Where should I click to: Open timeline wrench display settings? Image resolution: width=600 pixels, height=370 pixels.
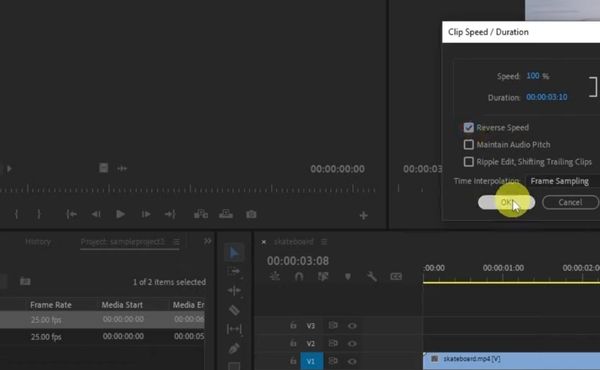pyautogui.click(x=372, y=276)
